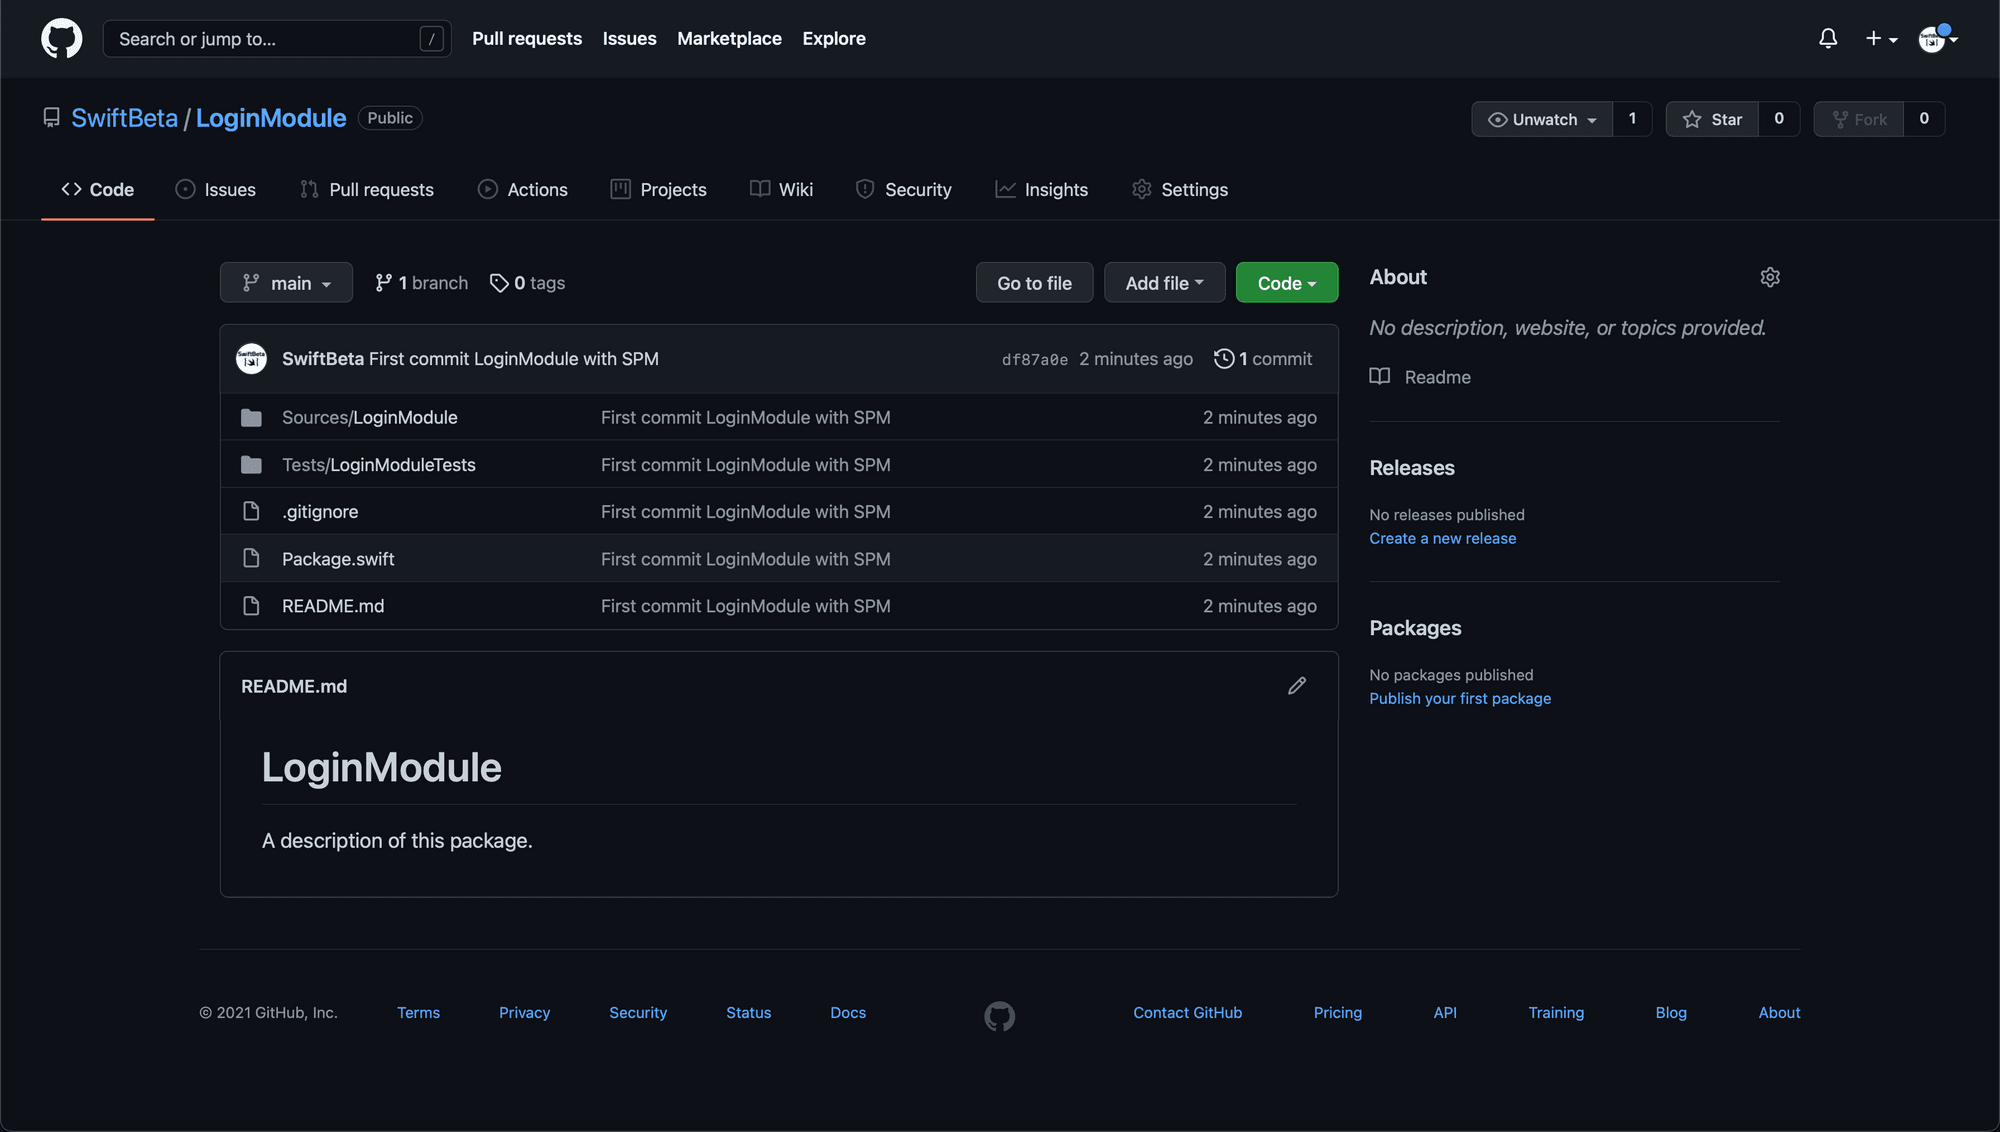Screen dimensions: 2000x1132
Task: Open the green Code dropdown
Action: coord(1286,283)
